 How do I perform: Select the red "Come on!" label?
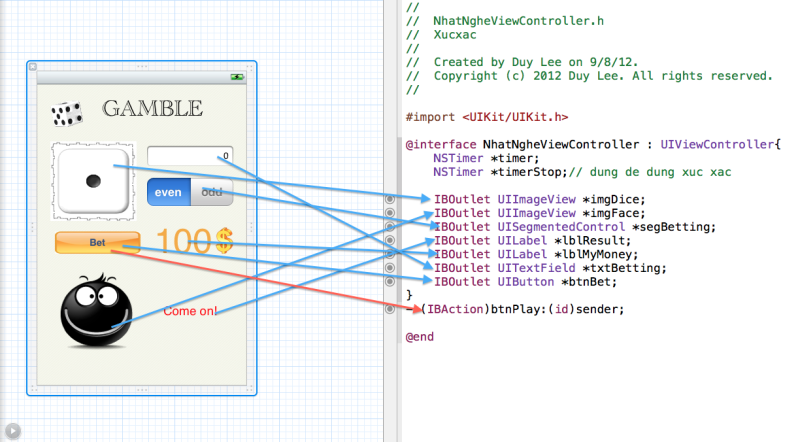click(190, 312)
